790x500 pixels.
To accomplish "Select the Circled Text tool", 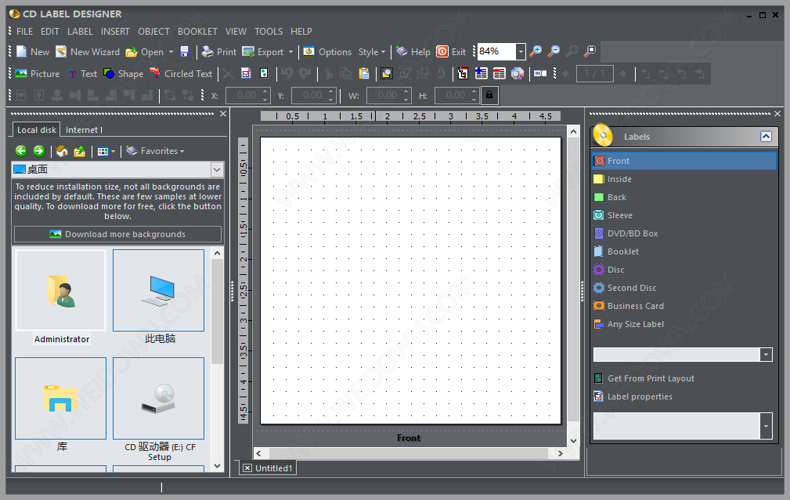I will pyautogui.click(x=181, y=74).
